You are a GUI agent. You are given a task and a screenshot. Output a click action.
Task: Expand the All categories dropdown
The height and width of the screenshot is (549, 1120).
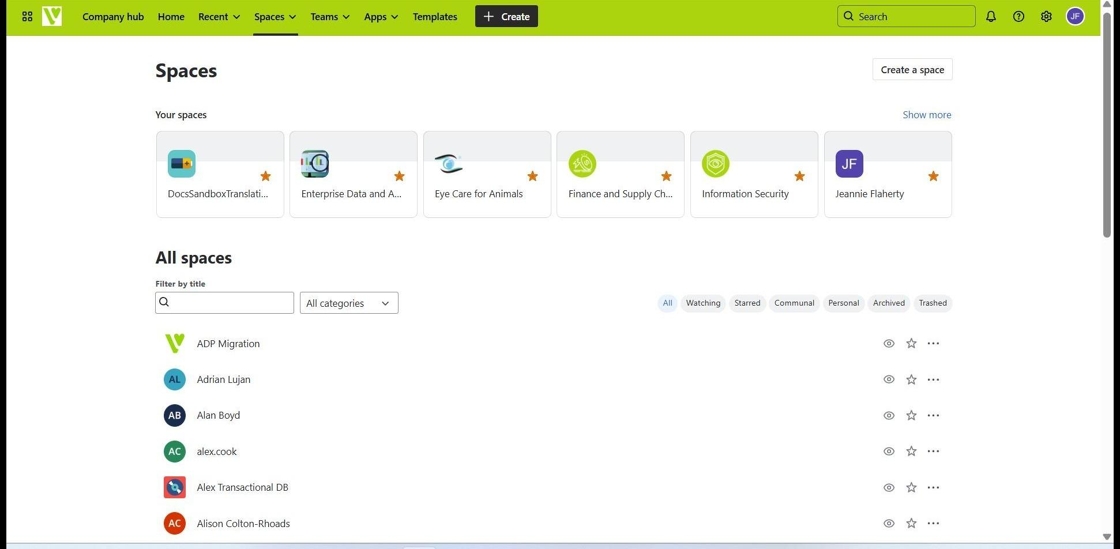(x=349, y=303)
